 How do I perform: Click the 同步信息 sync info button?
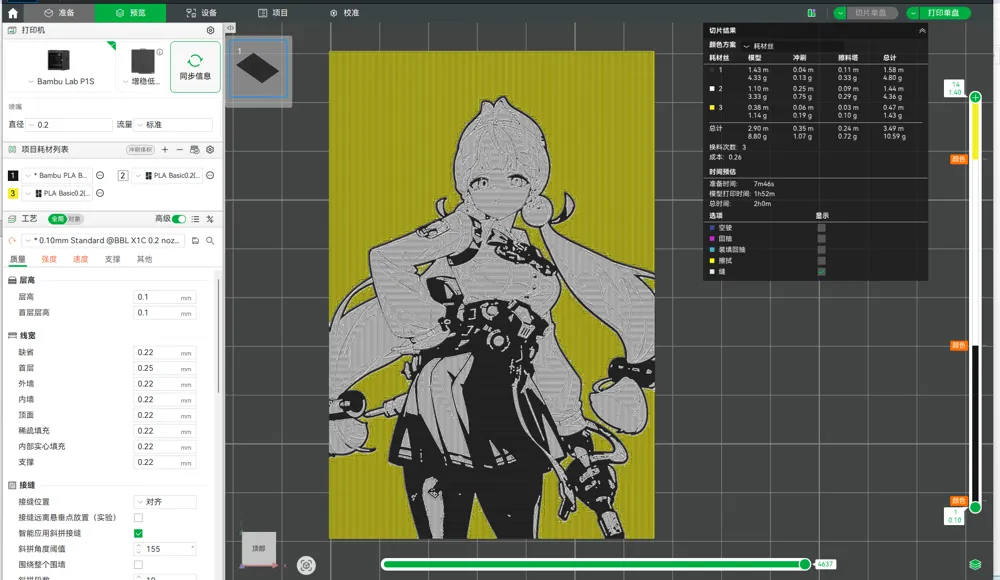(x=195, y=67)
